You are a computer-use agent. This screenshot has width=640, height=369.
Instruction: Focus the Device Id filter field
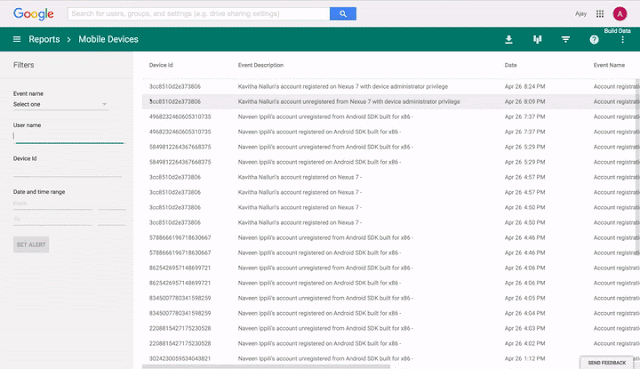tap(68, 170)
